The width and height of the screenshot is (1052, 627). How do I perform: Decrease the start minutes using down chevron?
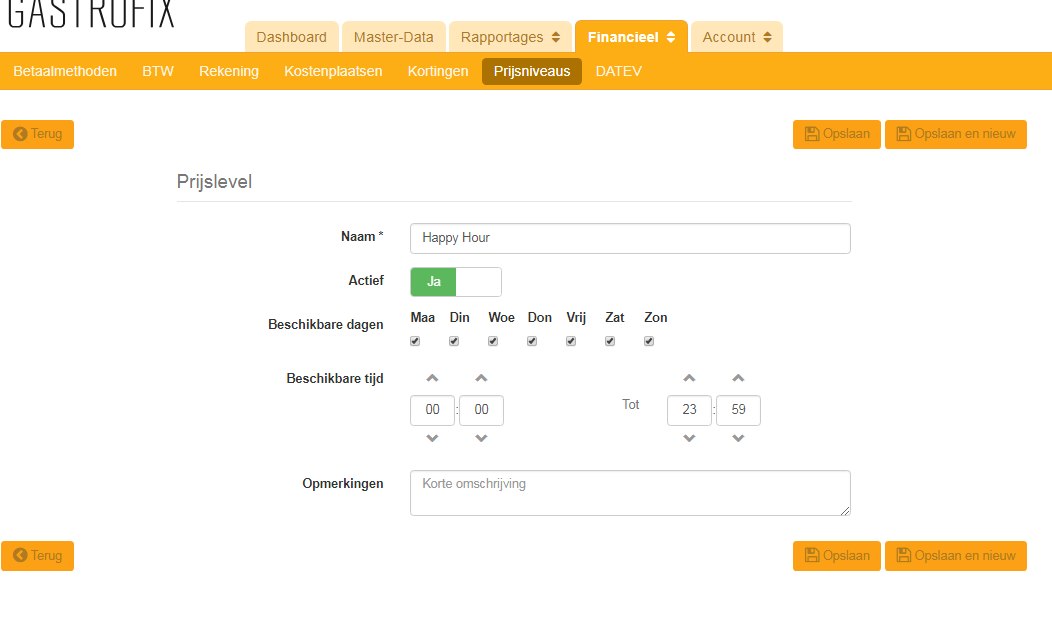click(x=481, y=438)
